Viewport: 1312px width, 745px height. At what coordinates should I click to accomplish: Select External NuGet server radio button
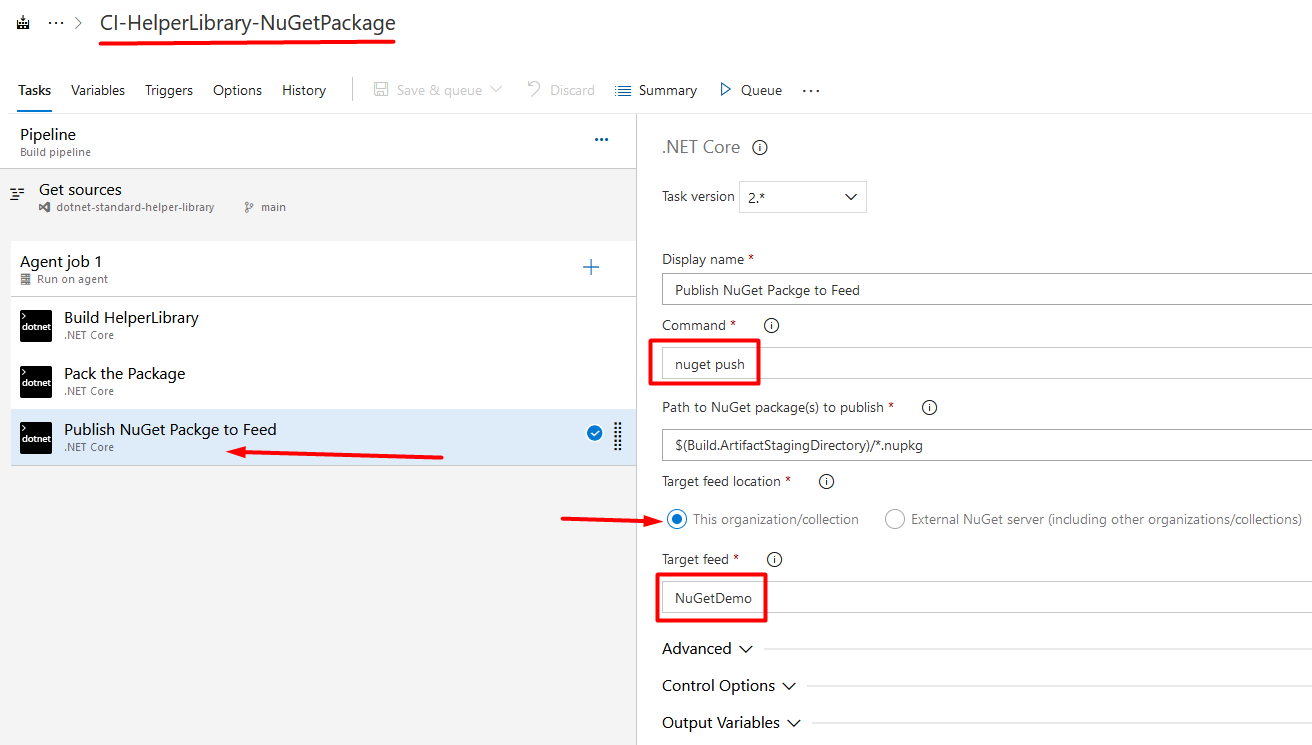pos(895,519)
